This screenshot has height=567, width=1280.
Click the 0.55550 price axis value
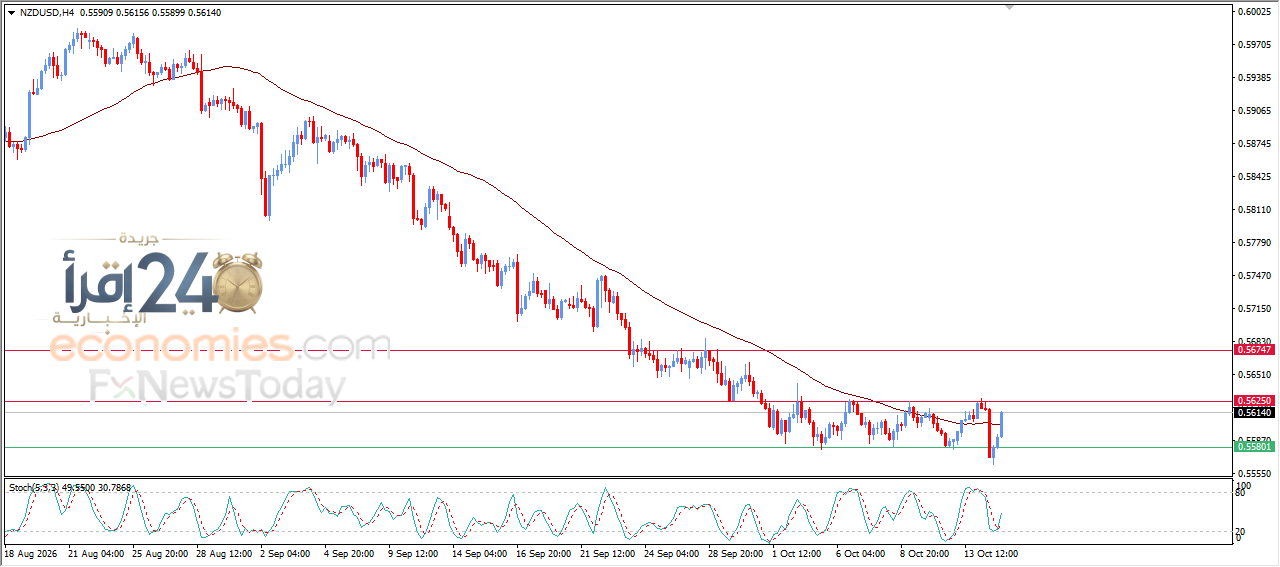(x=1256, y=474)
